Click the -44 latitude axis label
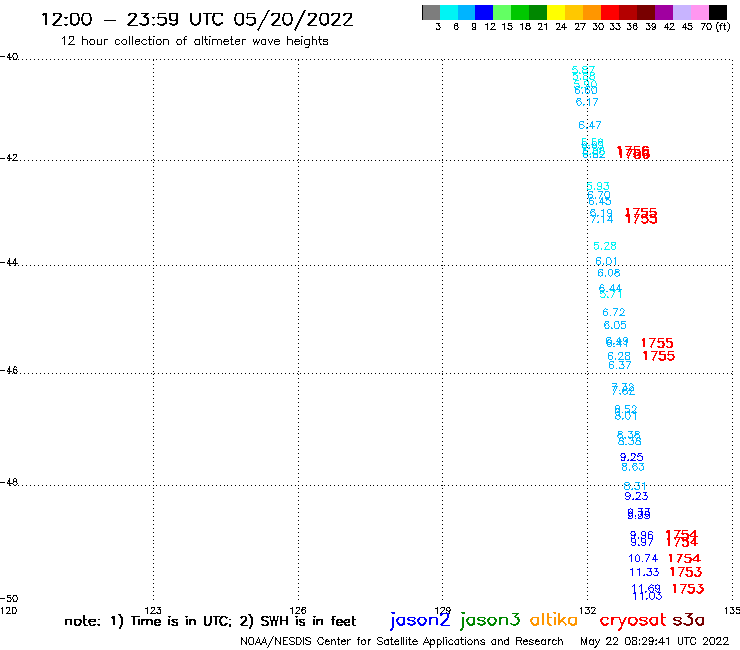This screenshot has width=740, height=650. pyautogui.click(x=9, y=262)
